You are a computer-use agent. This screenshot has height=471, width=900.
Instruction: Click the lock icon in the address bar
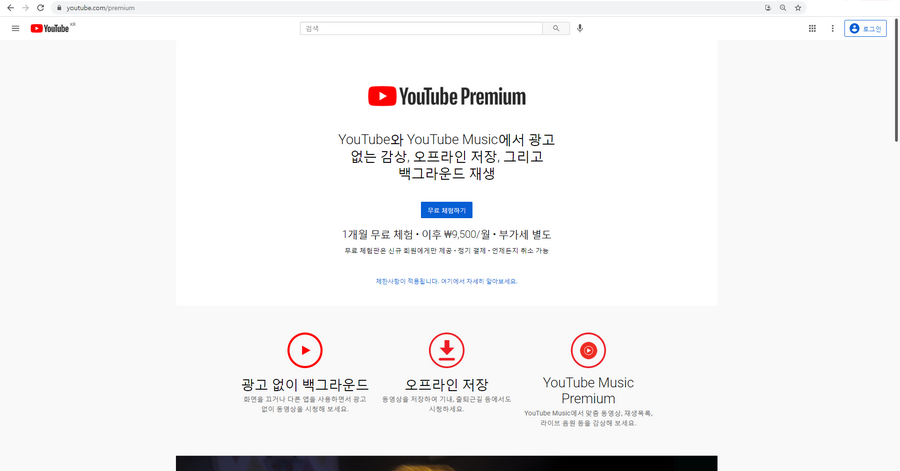click(x=59, y=8)
